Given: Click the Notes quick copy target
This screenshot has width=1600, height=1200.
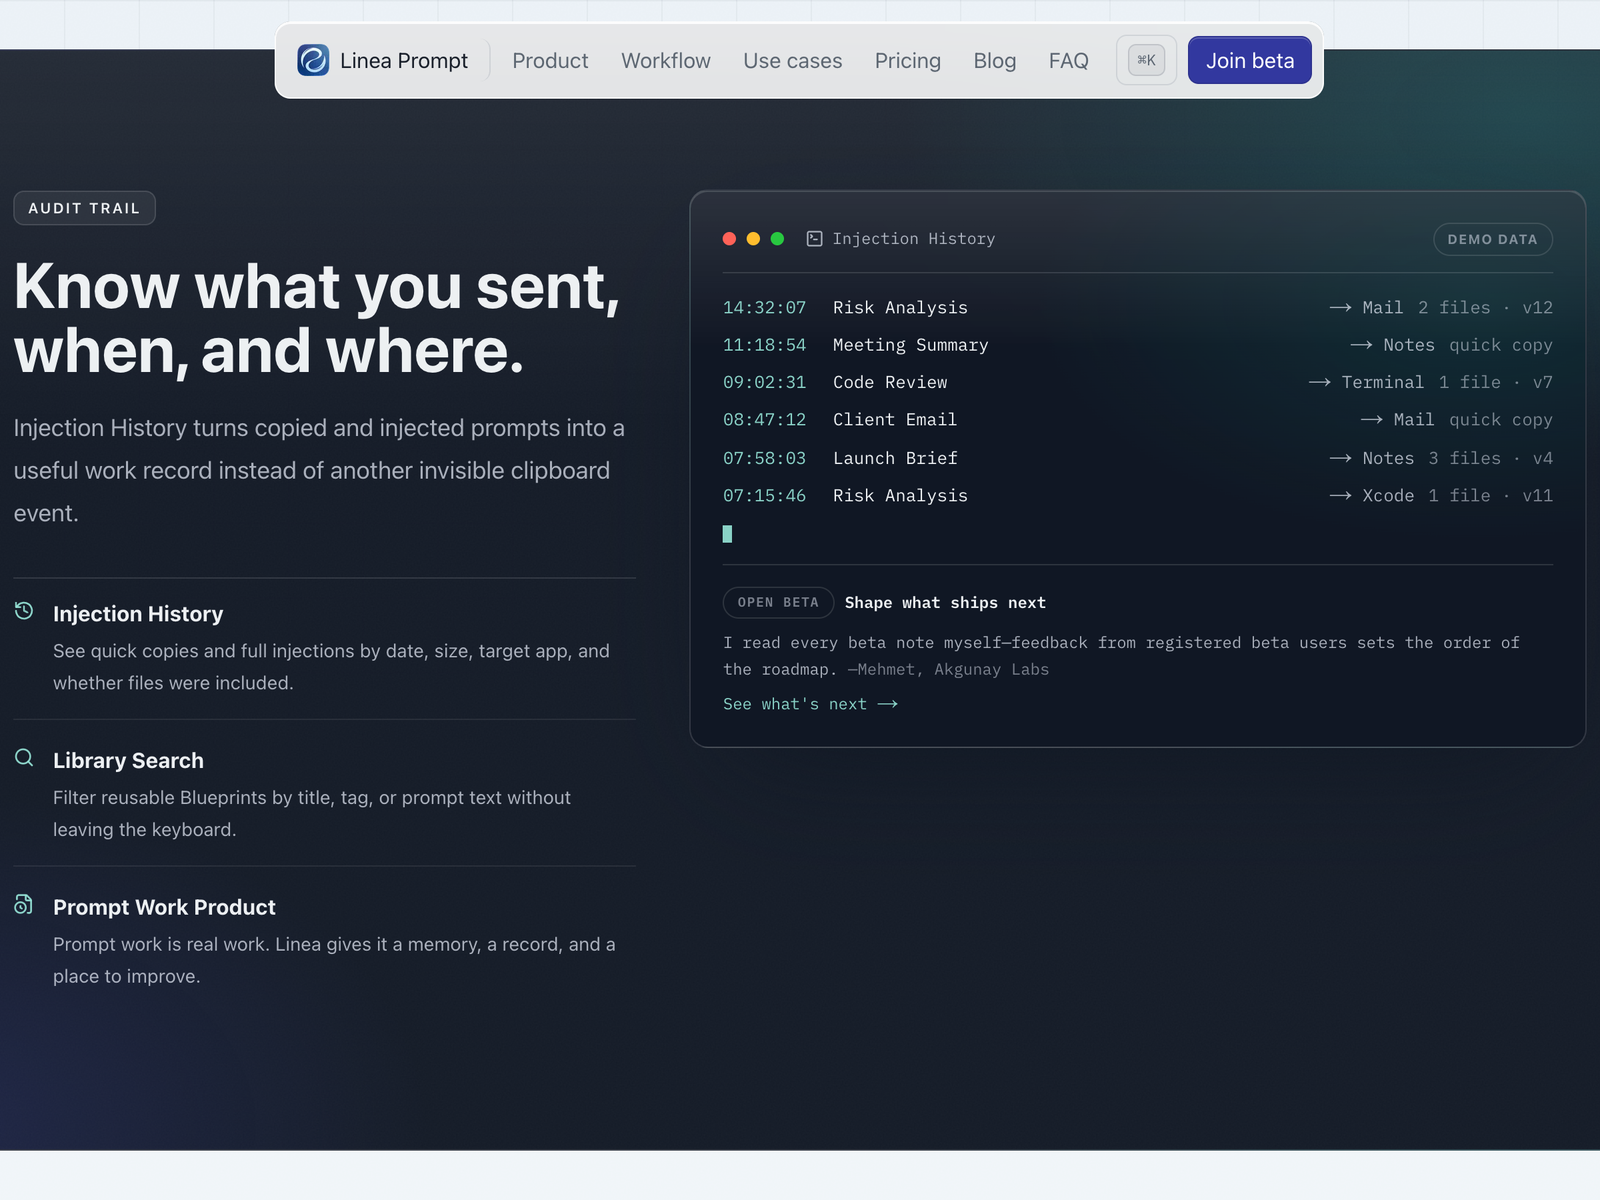Looking at the screenshot, I should [x=1452, y=345].
